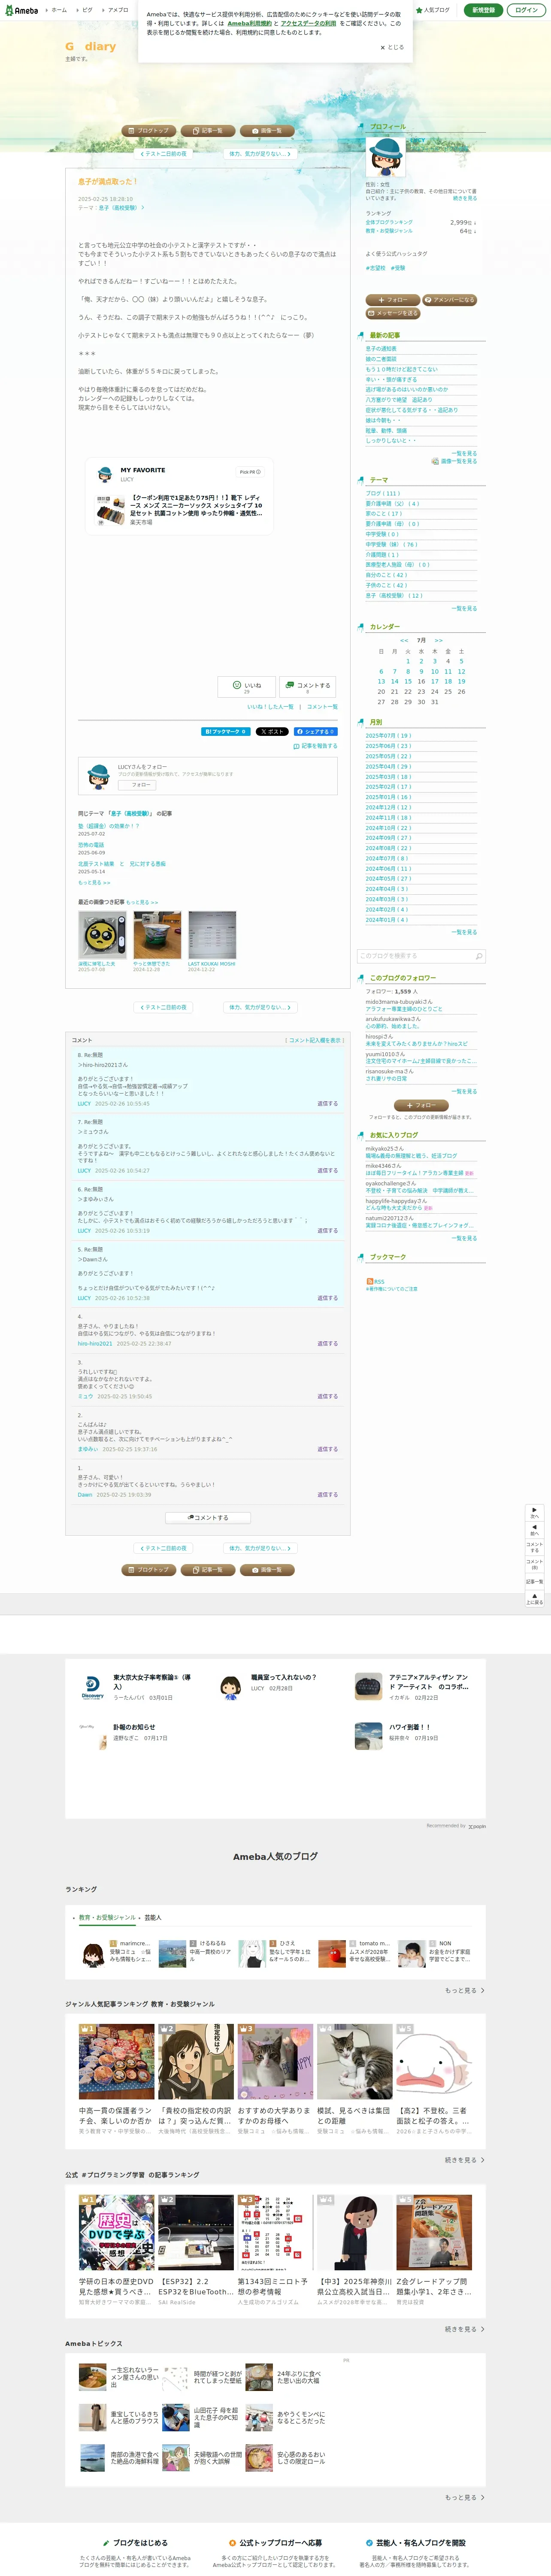Click the bottom ＋フォロー button under followers
The image size is (551, 2576).
click(420, 1105)
